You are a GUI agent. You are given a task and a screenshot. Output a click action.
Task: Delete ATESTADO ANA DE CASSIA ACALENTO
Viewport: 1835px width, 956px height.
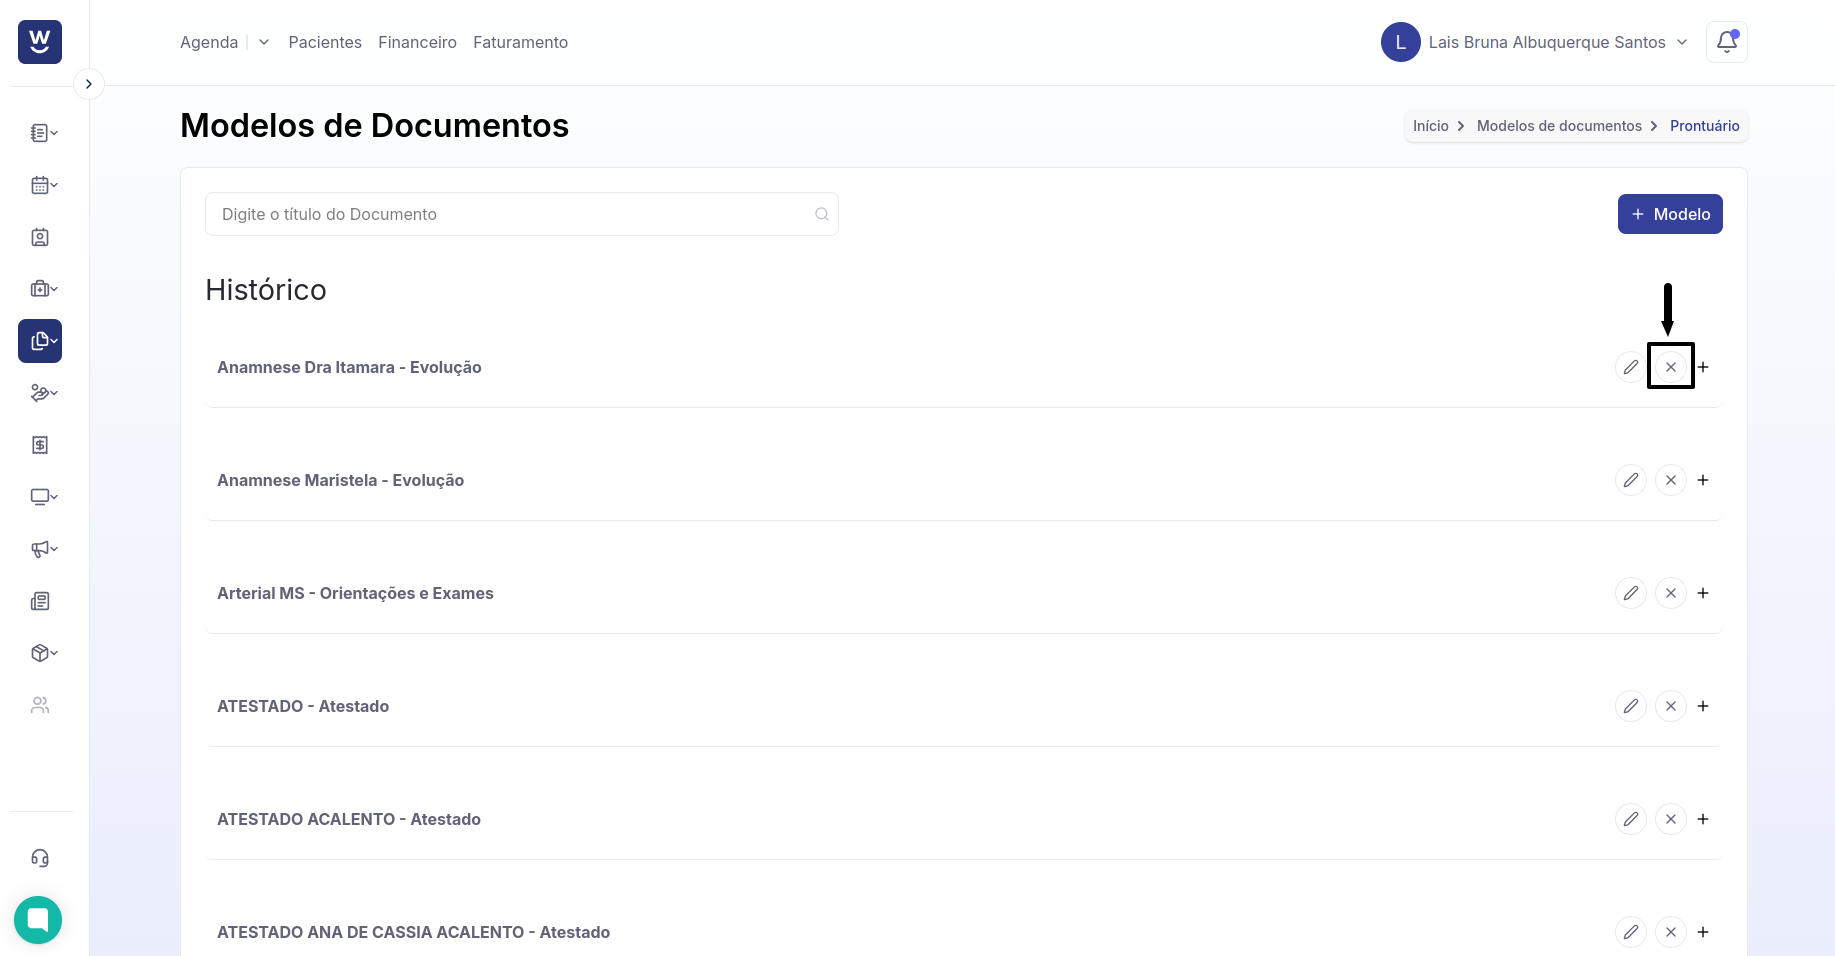tap(1671, 932)
